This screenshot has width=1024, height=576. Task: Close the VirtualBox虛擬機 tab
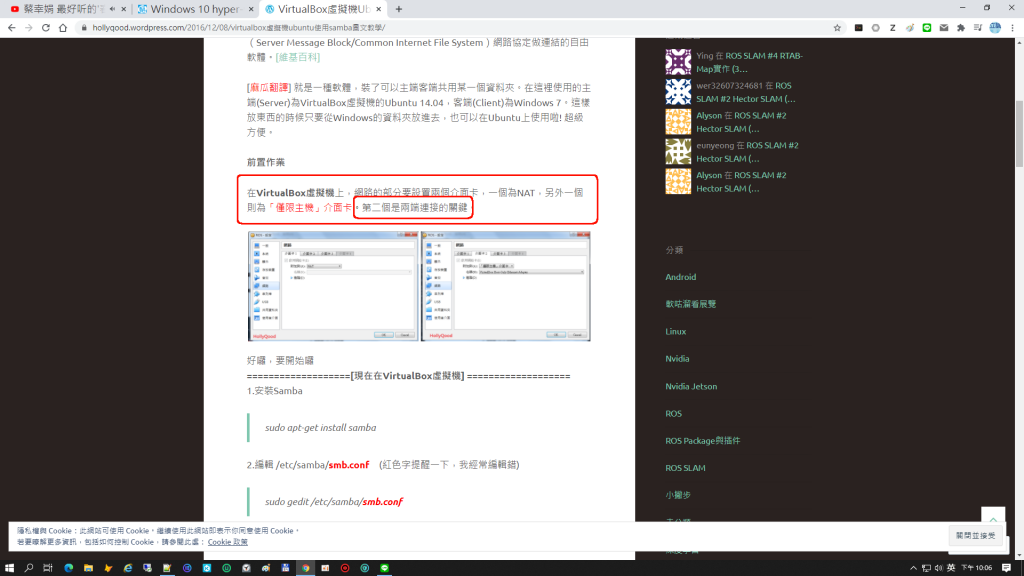pyautogui.click(x=378, y=9)
